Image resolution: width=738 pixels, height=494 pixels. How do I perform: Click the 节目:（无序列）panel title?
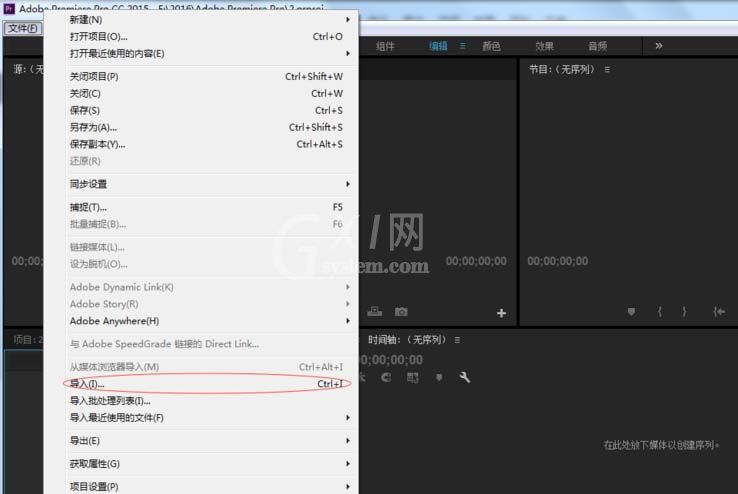562,70
